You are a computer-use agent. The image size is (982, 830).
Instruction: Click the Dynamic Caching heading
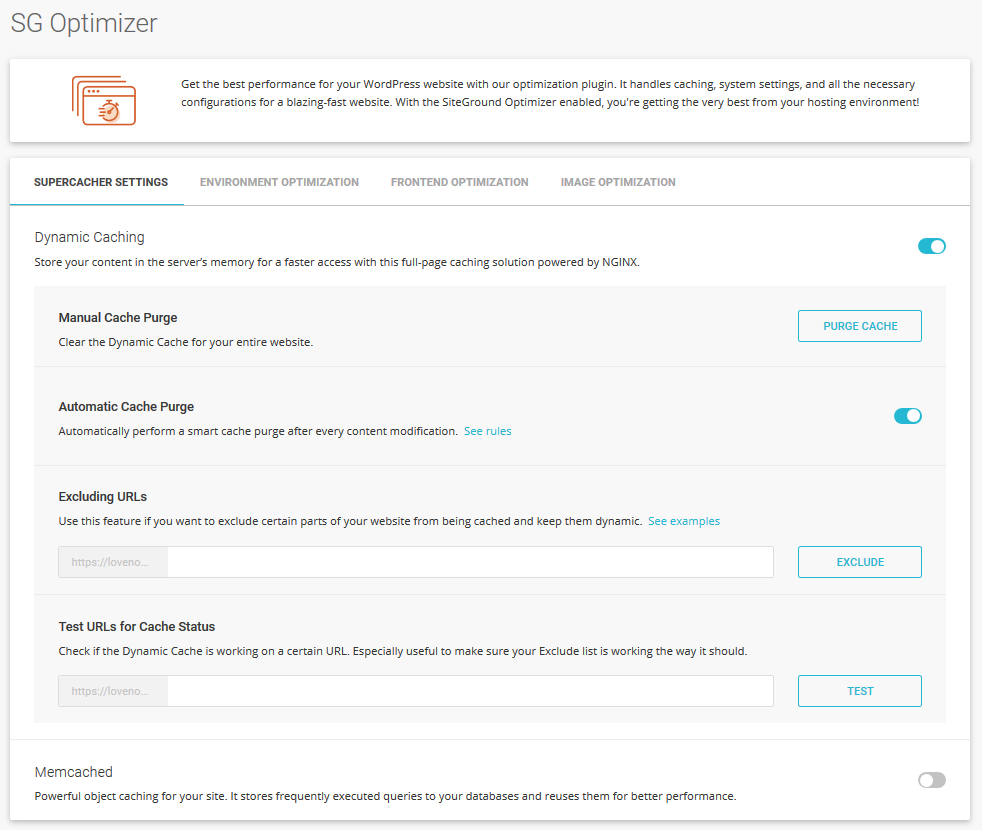pyautogui.click(x=90, y=237)
